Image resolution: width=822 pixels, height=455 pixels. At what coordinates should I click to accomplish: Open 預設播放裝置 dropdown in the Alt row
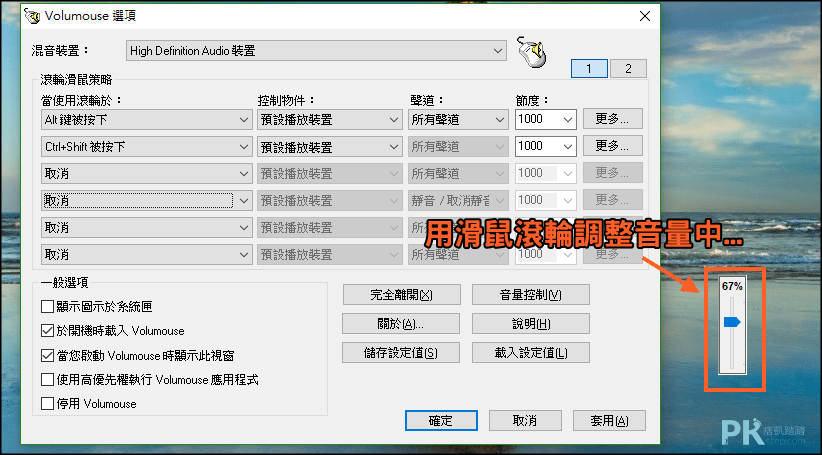click(330, 120)
